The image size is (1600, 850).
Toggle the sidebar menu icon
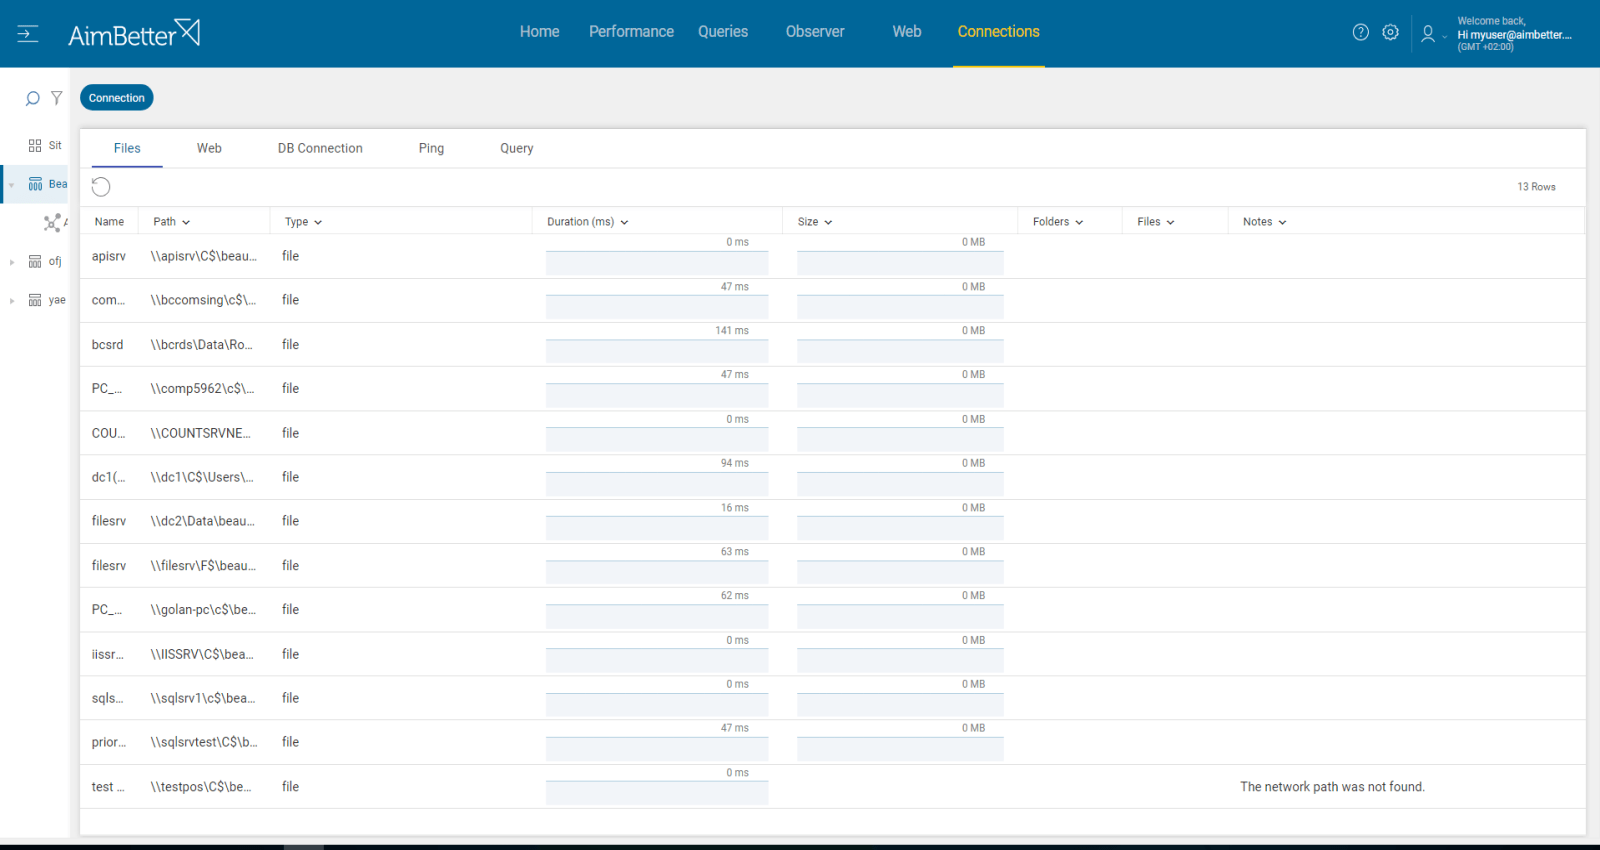click(x=28, y=34)
